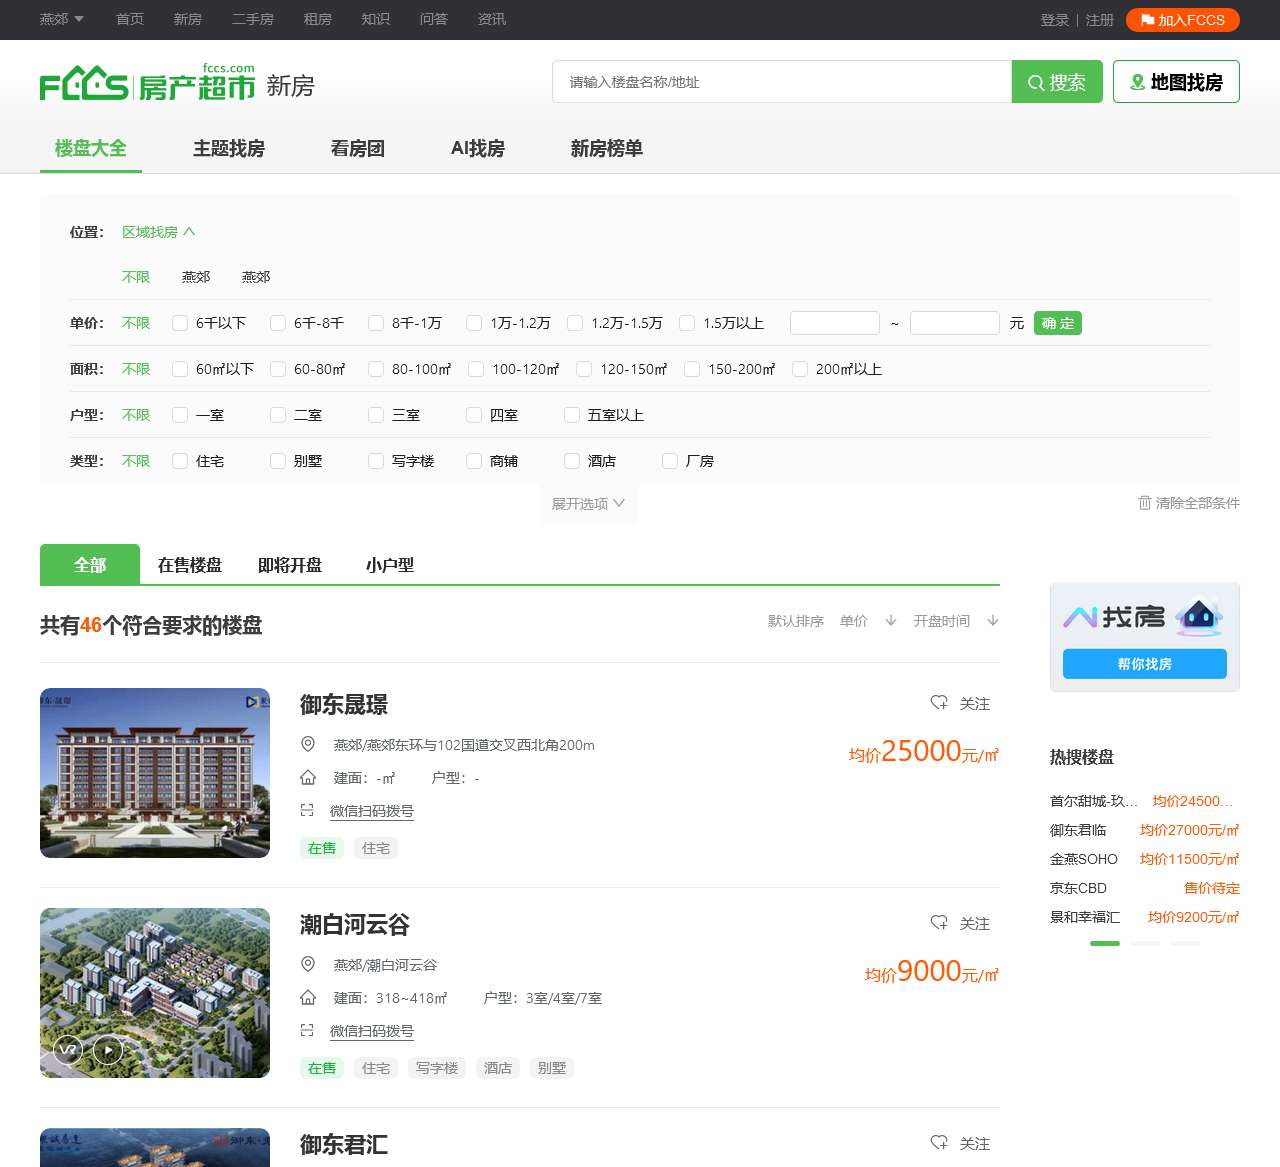1280x1167 pixels.
Task: Click the property name search field
Action: (x=781, y=82)
